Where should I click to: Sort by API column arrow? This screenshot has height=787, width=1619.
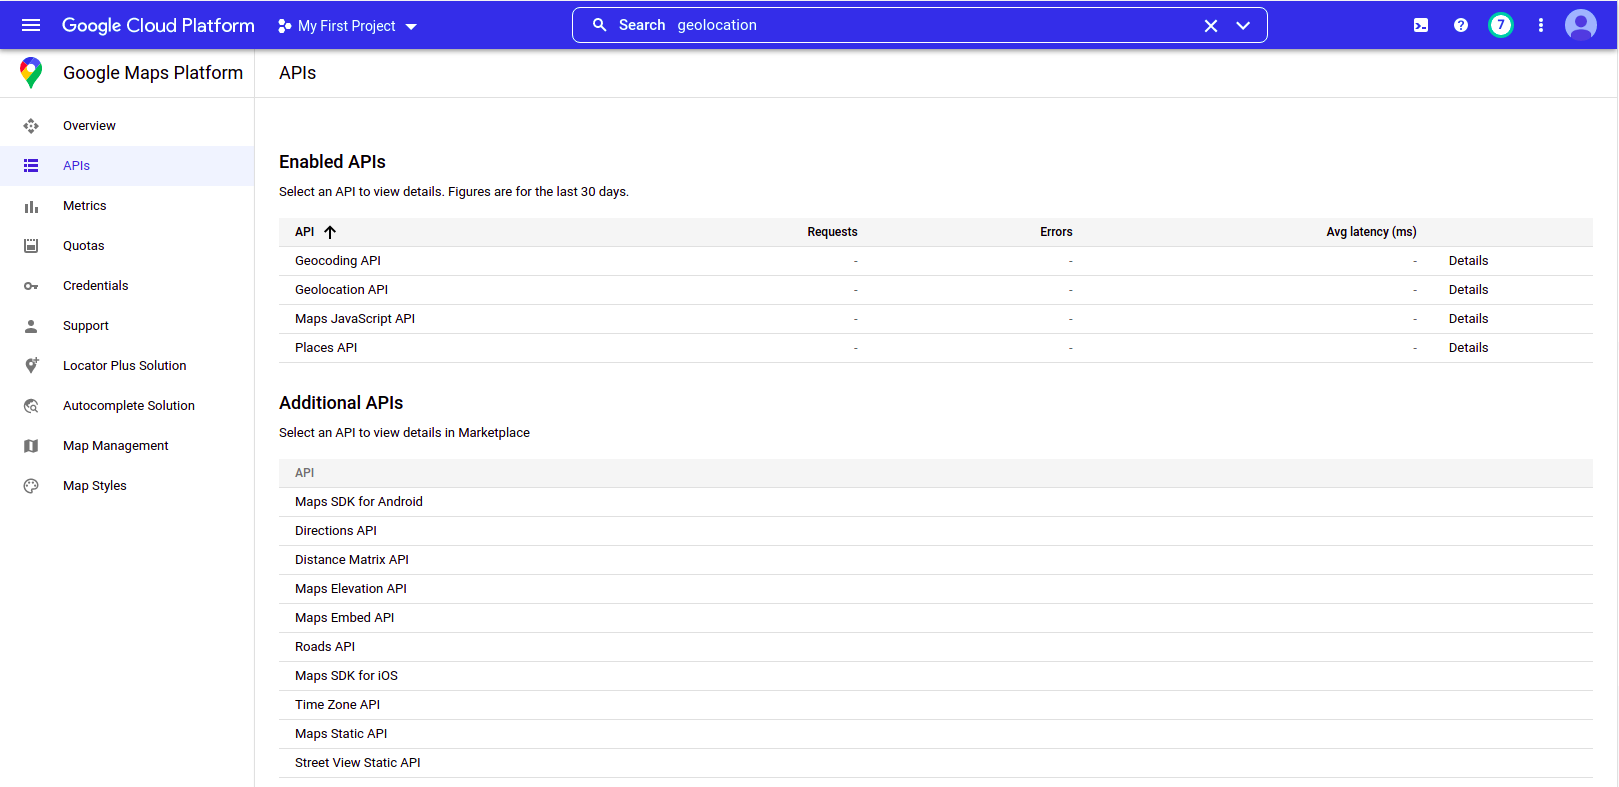330,232
